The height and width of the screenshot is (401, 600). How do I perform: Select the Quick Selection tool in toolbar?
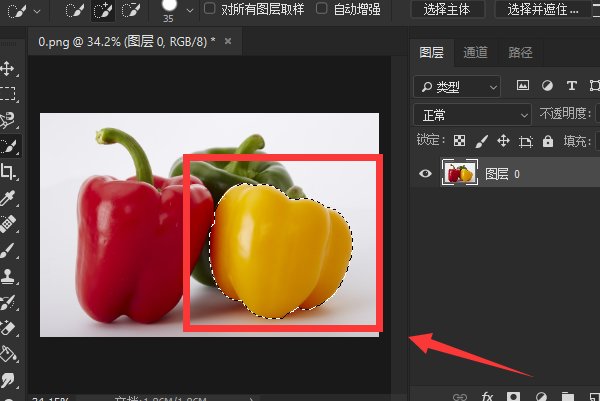coord(8,146)
